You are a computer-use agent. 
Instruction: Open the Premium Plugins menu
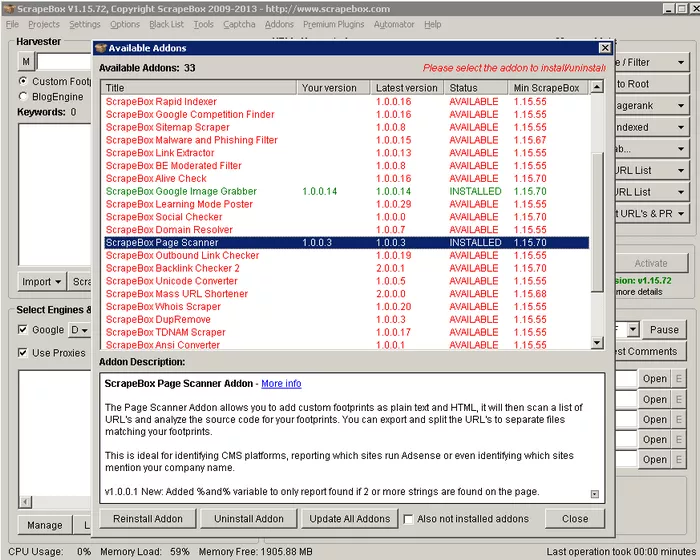[333, 24]
